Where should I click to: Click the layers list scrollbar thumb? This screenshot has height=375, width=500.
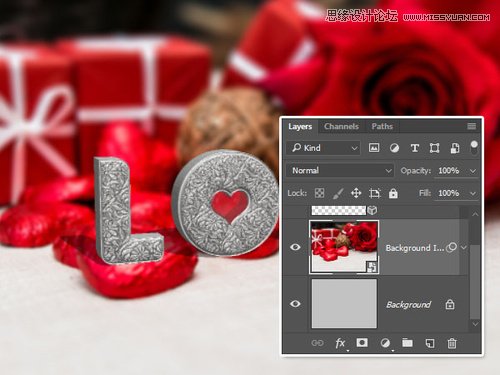475,282
